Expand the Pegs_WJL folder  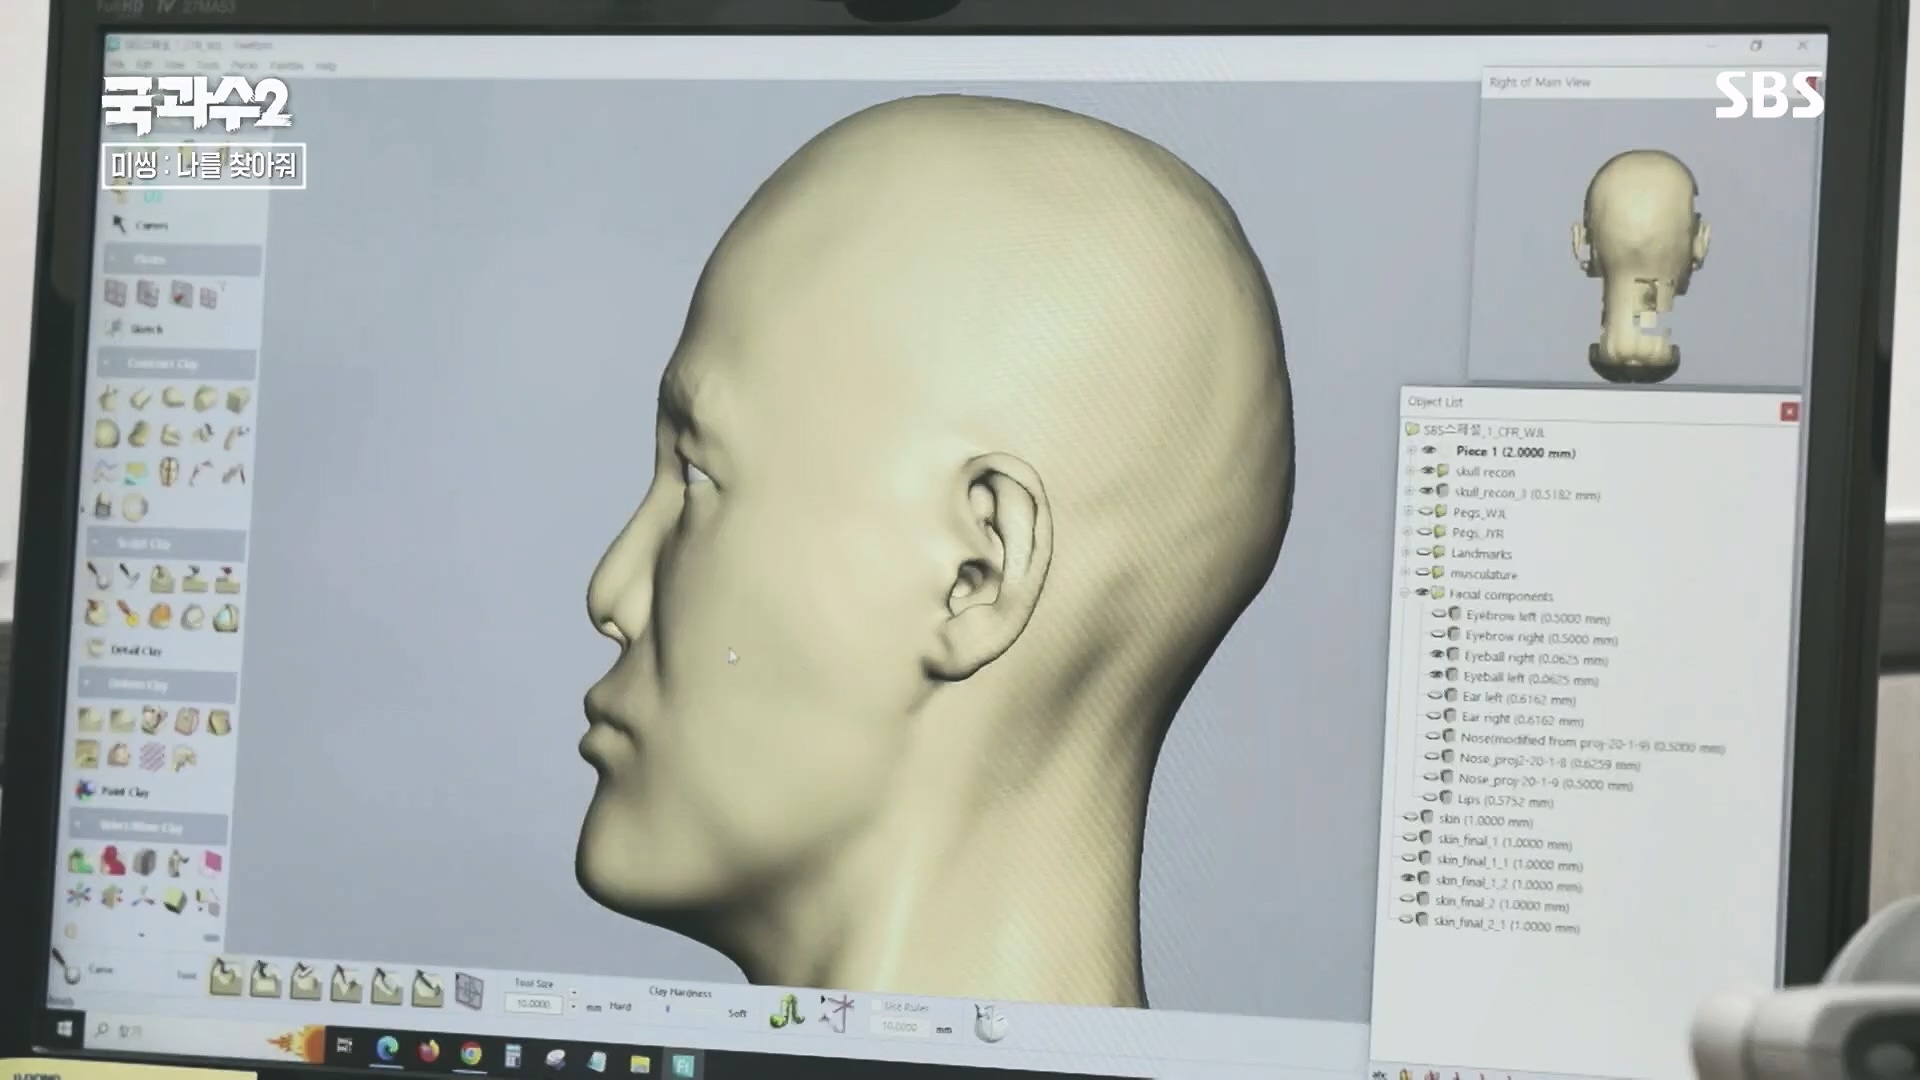click(1408, 511)
